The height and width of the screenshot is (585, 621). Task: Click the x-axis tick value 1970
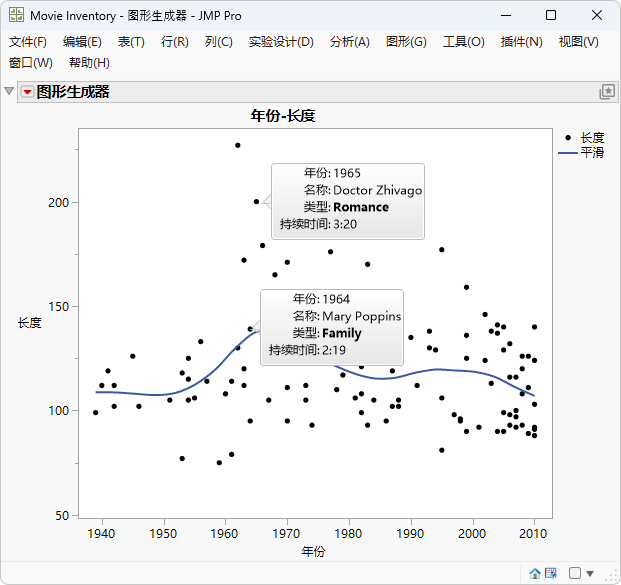(x=286, y=534)
